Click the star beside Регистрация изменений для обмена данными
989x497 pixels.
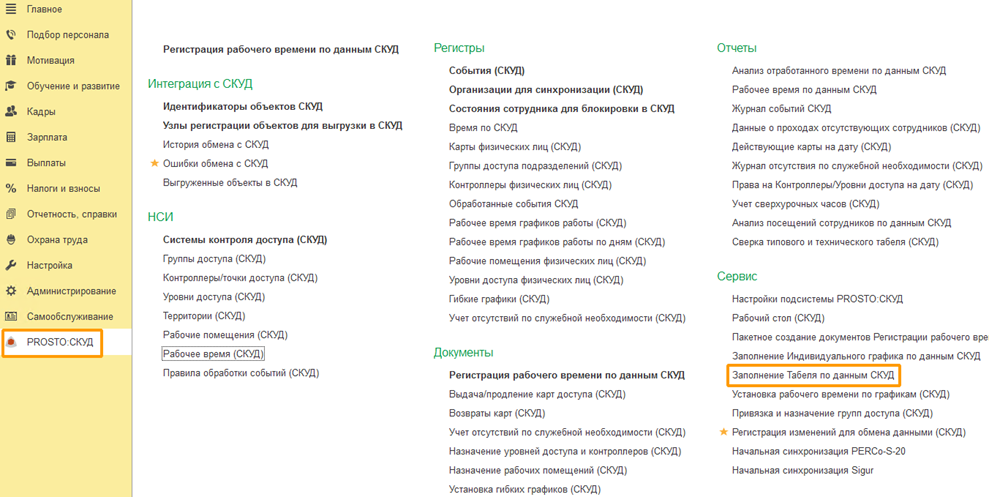pyautogui.click(x=723, y=432)
